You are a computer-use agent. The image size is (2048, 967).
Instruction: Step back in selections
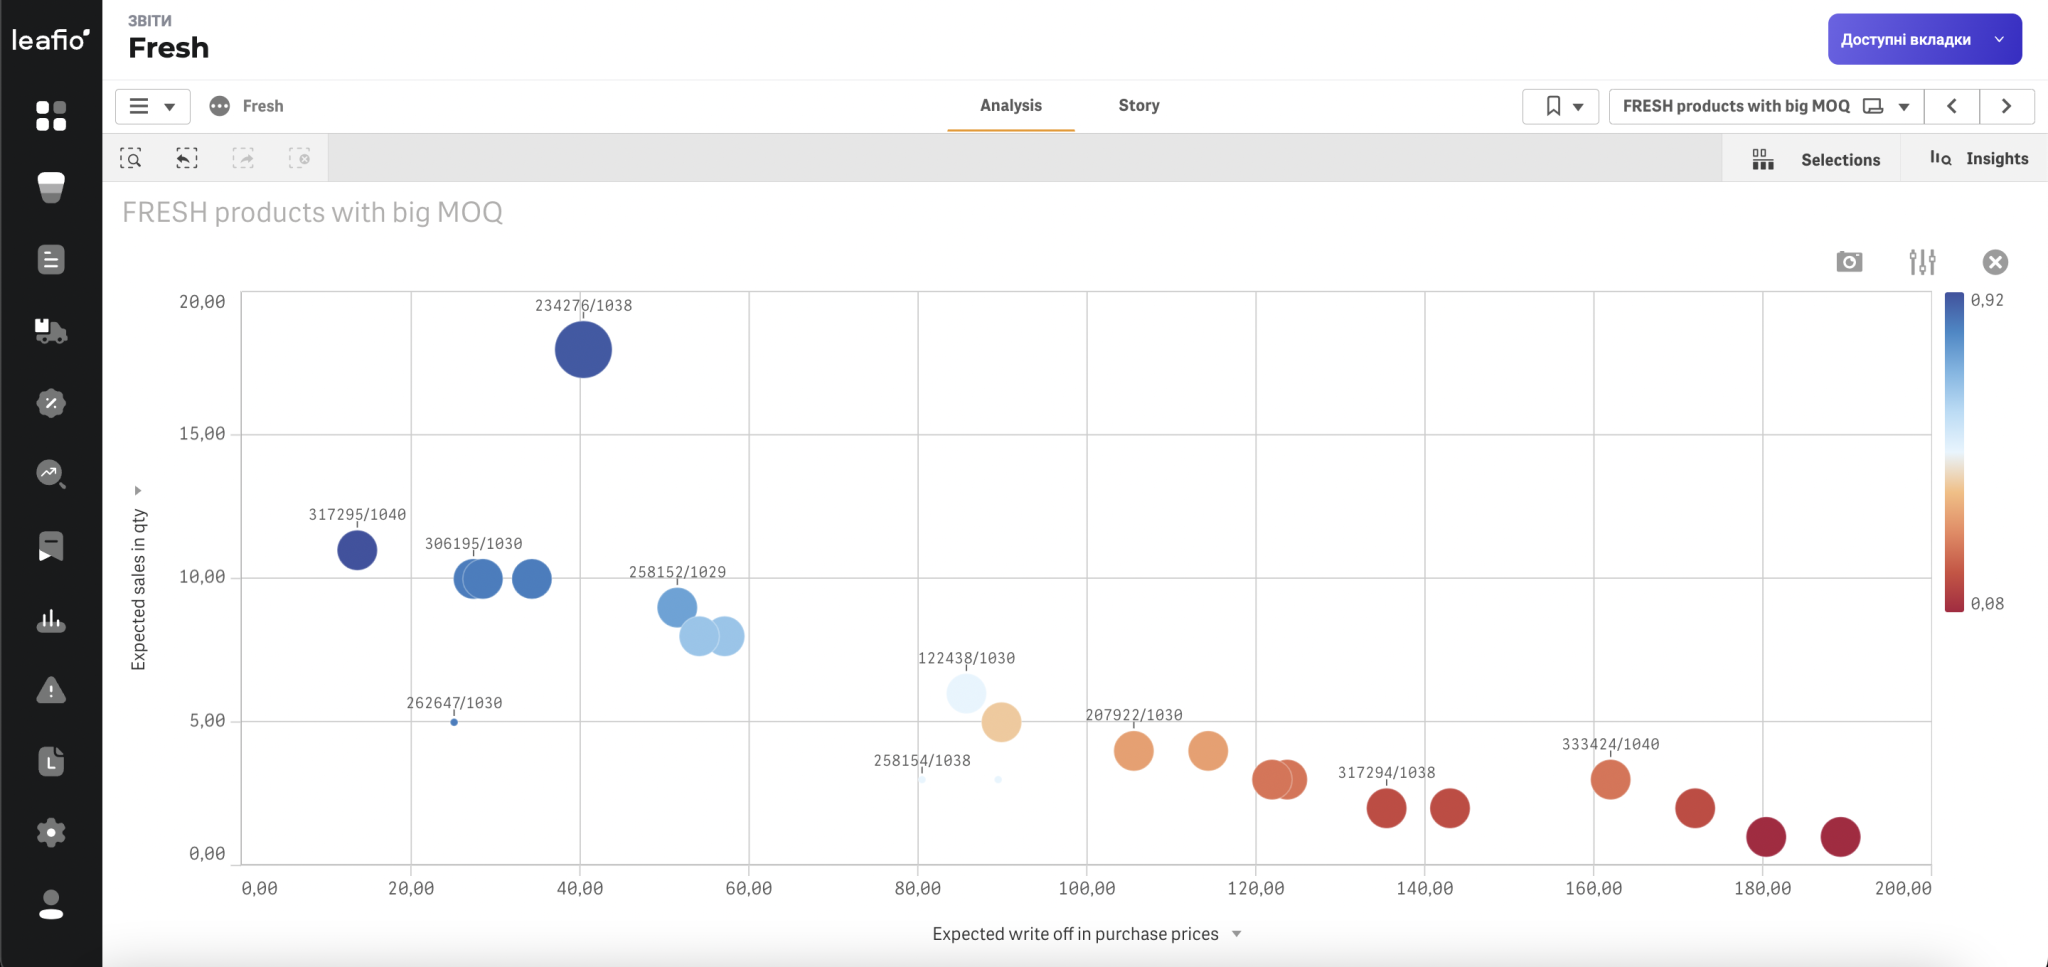pos(187,158)
